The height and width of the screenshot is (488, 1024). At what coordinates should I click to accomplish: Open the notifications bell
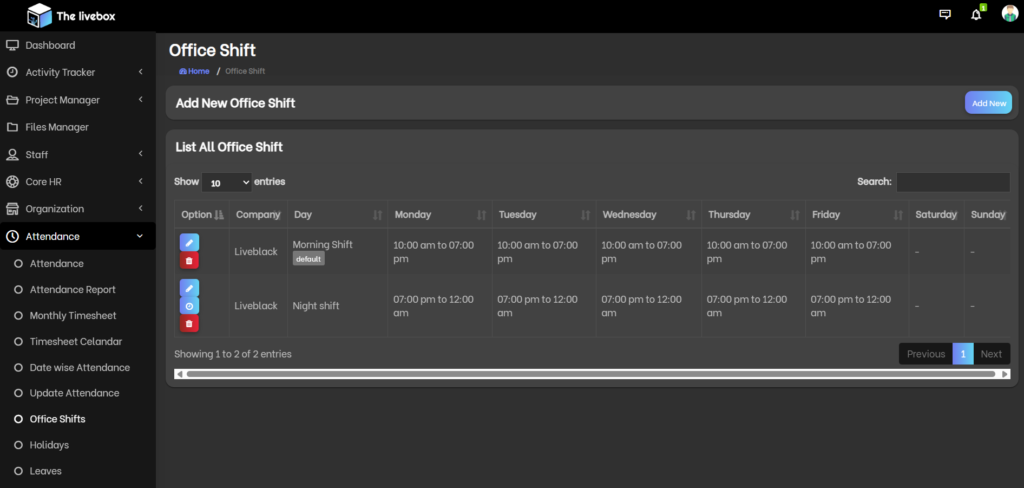[x=976, y=15]
